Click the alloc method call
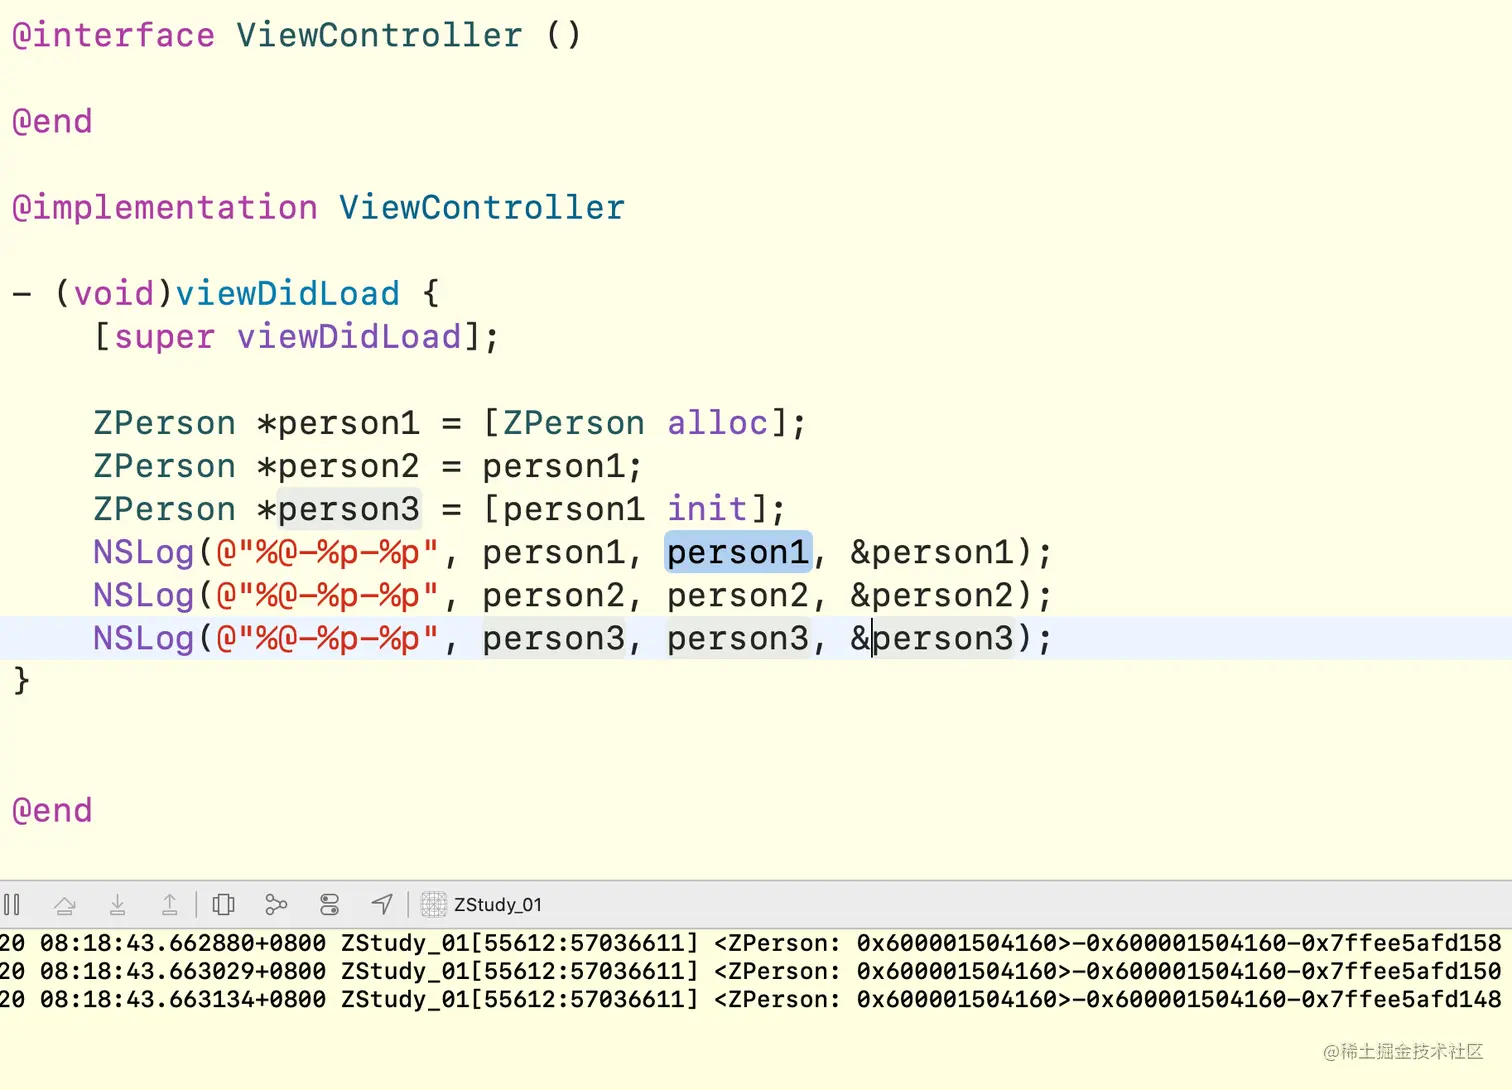Image resolution: width=1512 pixels, height=1090 pixels. tap(717, 422)
